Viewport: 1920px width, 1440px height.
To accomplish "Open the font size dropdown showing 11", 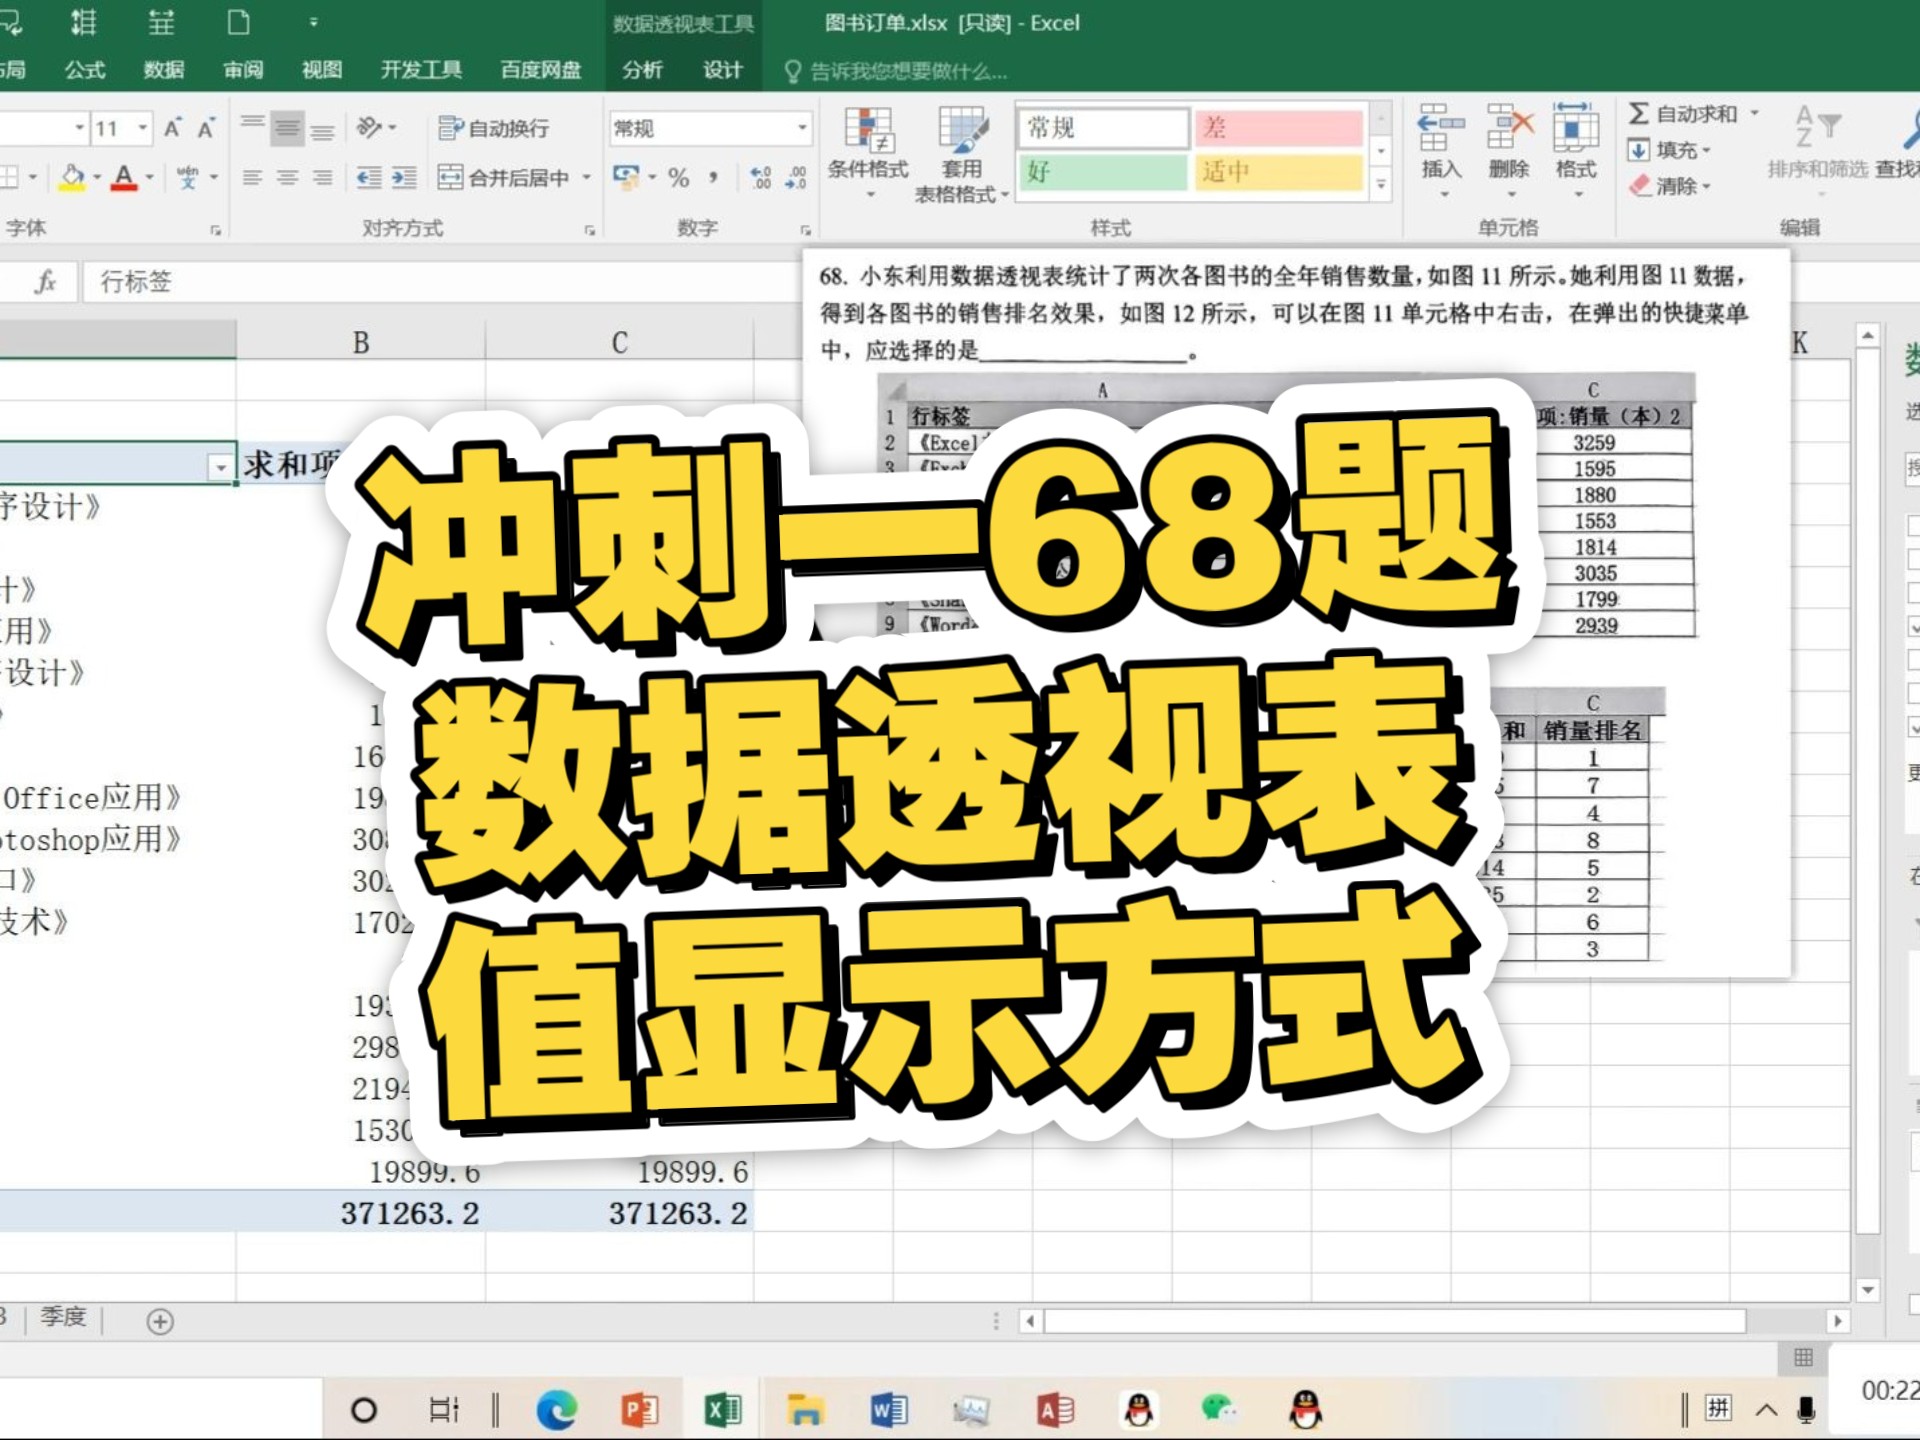I will pyautogui.click(x=140, y=128).
